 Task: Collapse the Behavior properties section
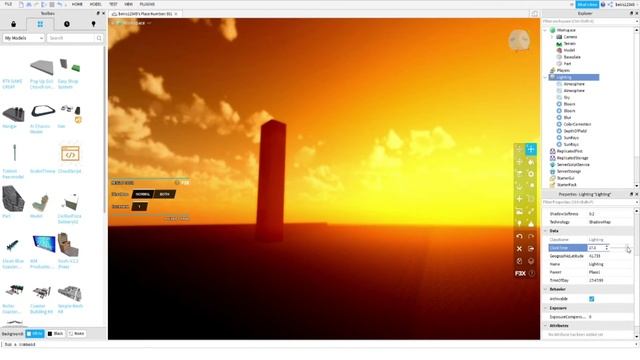point(546,289)
